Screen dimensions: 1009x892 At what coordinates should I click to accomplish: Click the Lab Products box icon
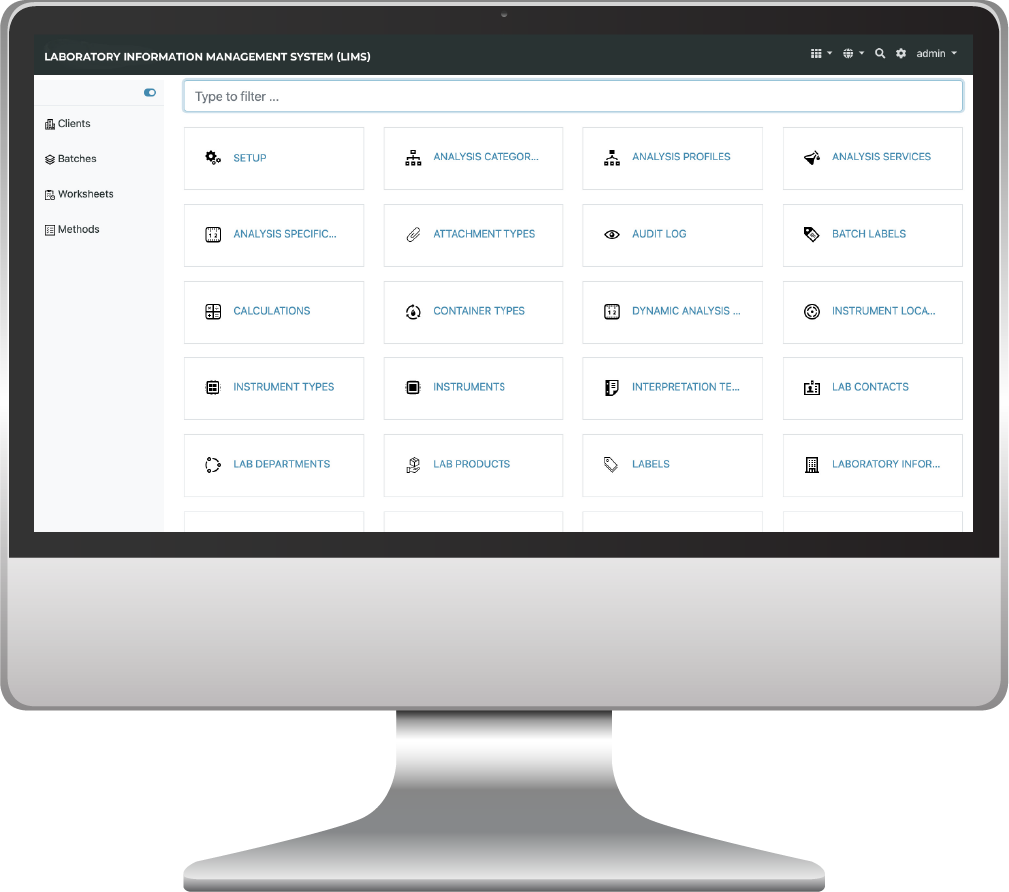[413, 465]
